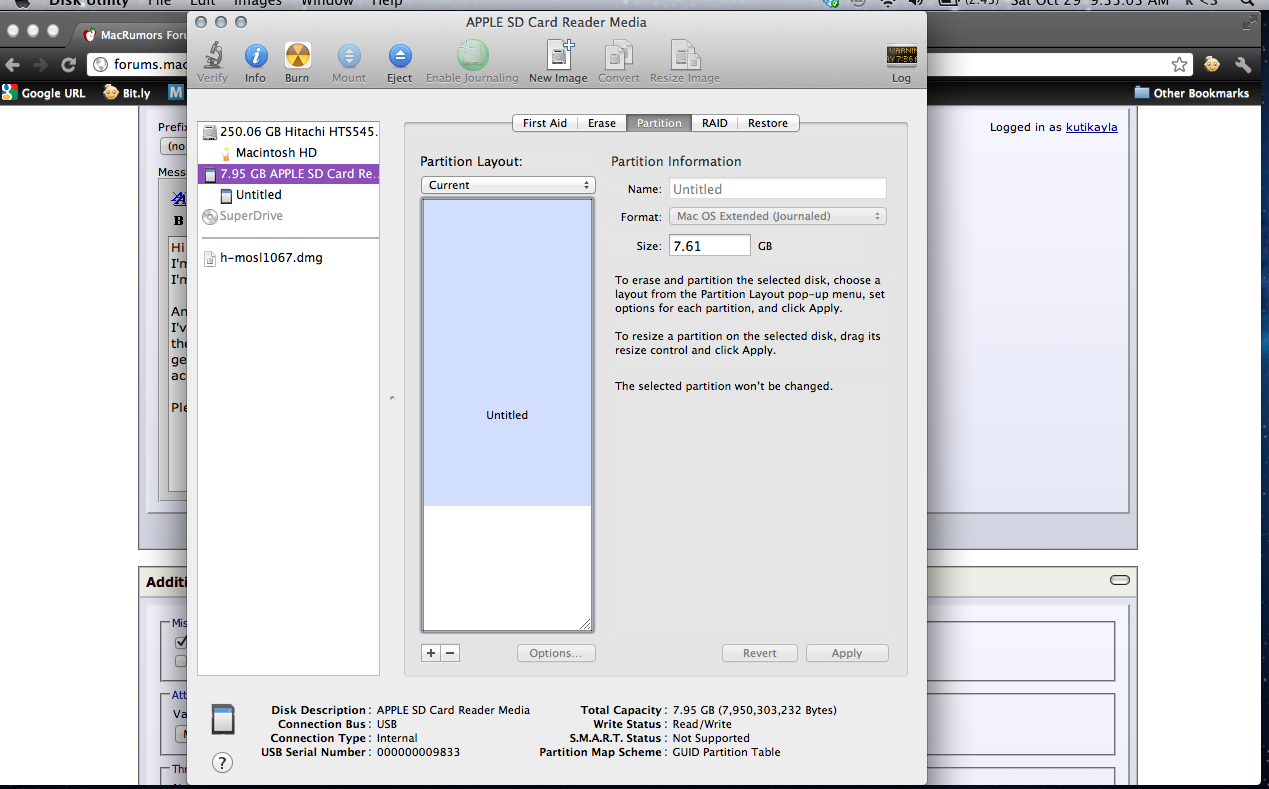The image size is (1269, 789).
Task: Select Macintosh HD in sidebar
Action: click(276, 153)
